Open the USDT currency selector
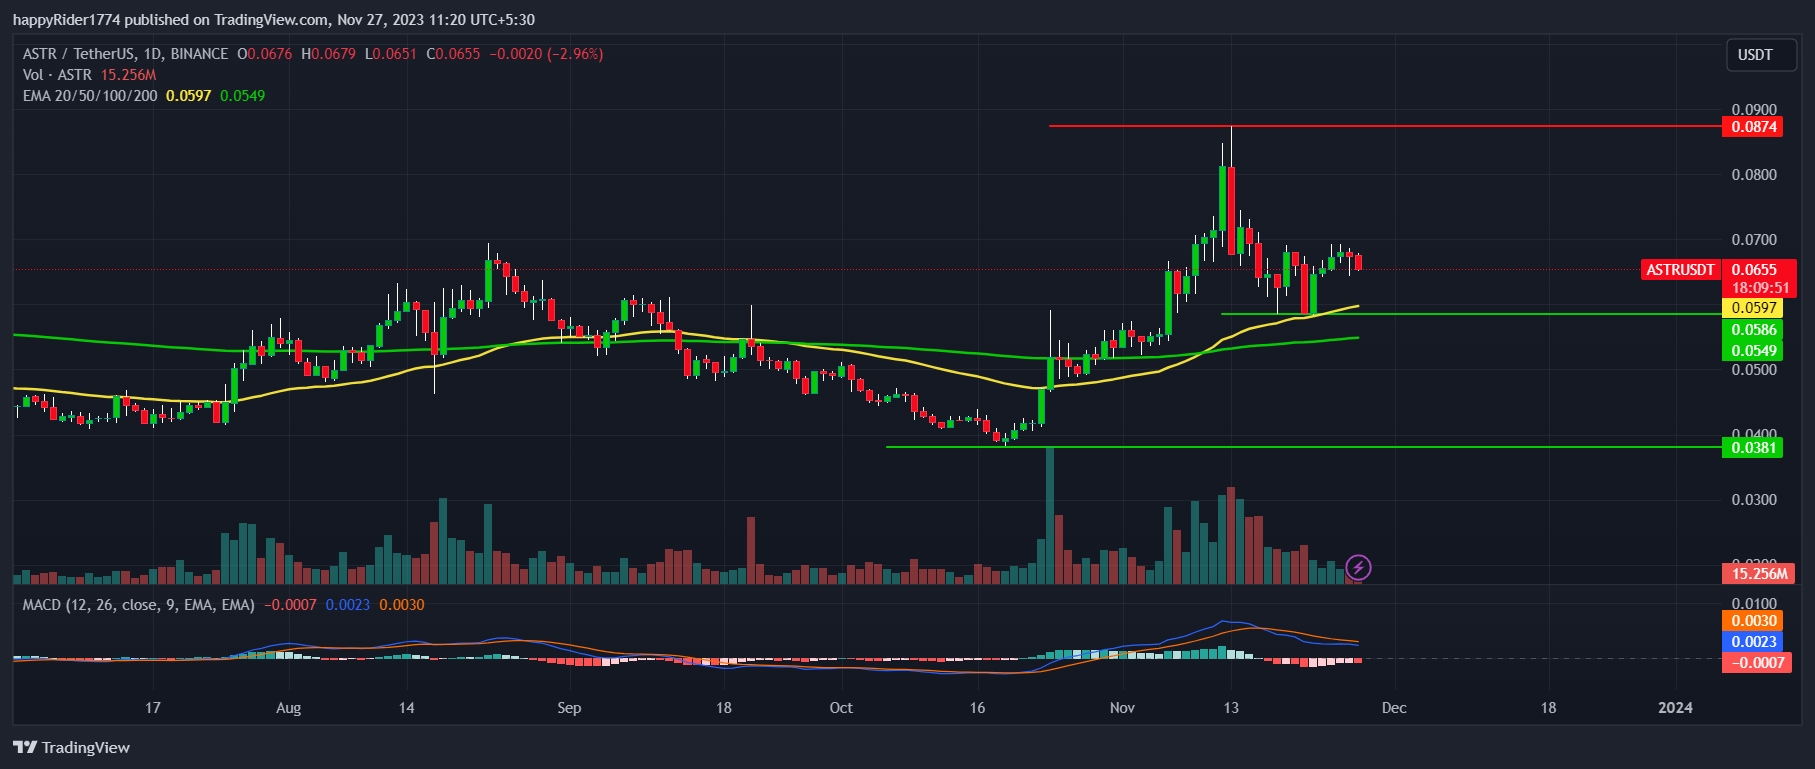This screenshot has height=769, width=1815. (x=1761, y=55)
